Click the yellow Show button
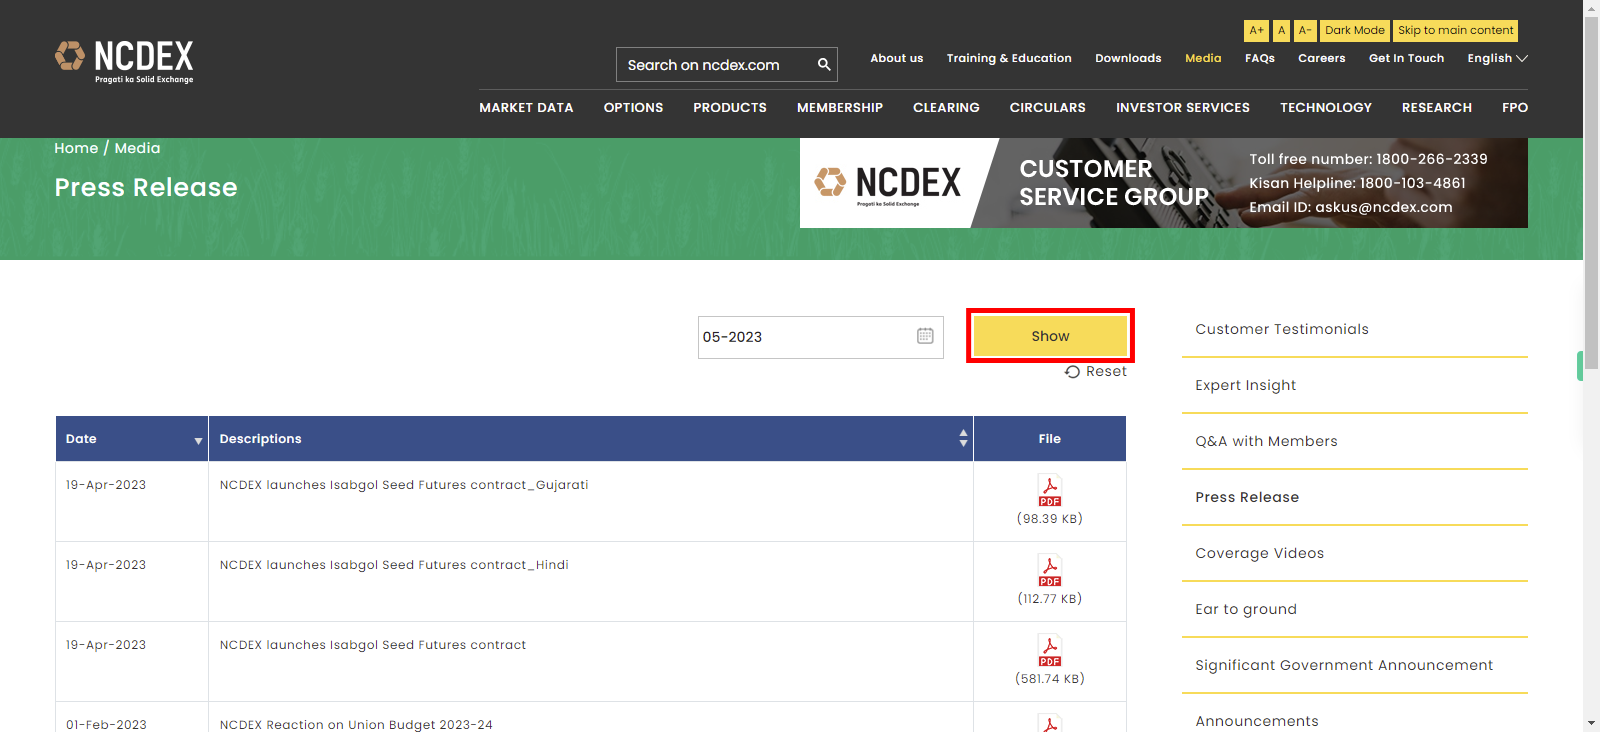The height and width of the screenshot is (732, 1600). pos(1050,336)
